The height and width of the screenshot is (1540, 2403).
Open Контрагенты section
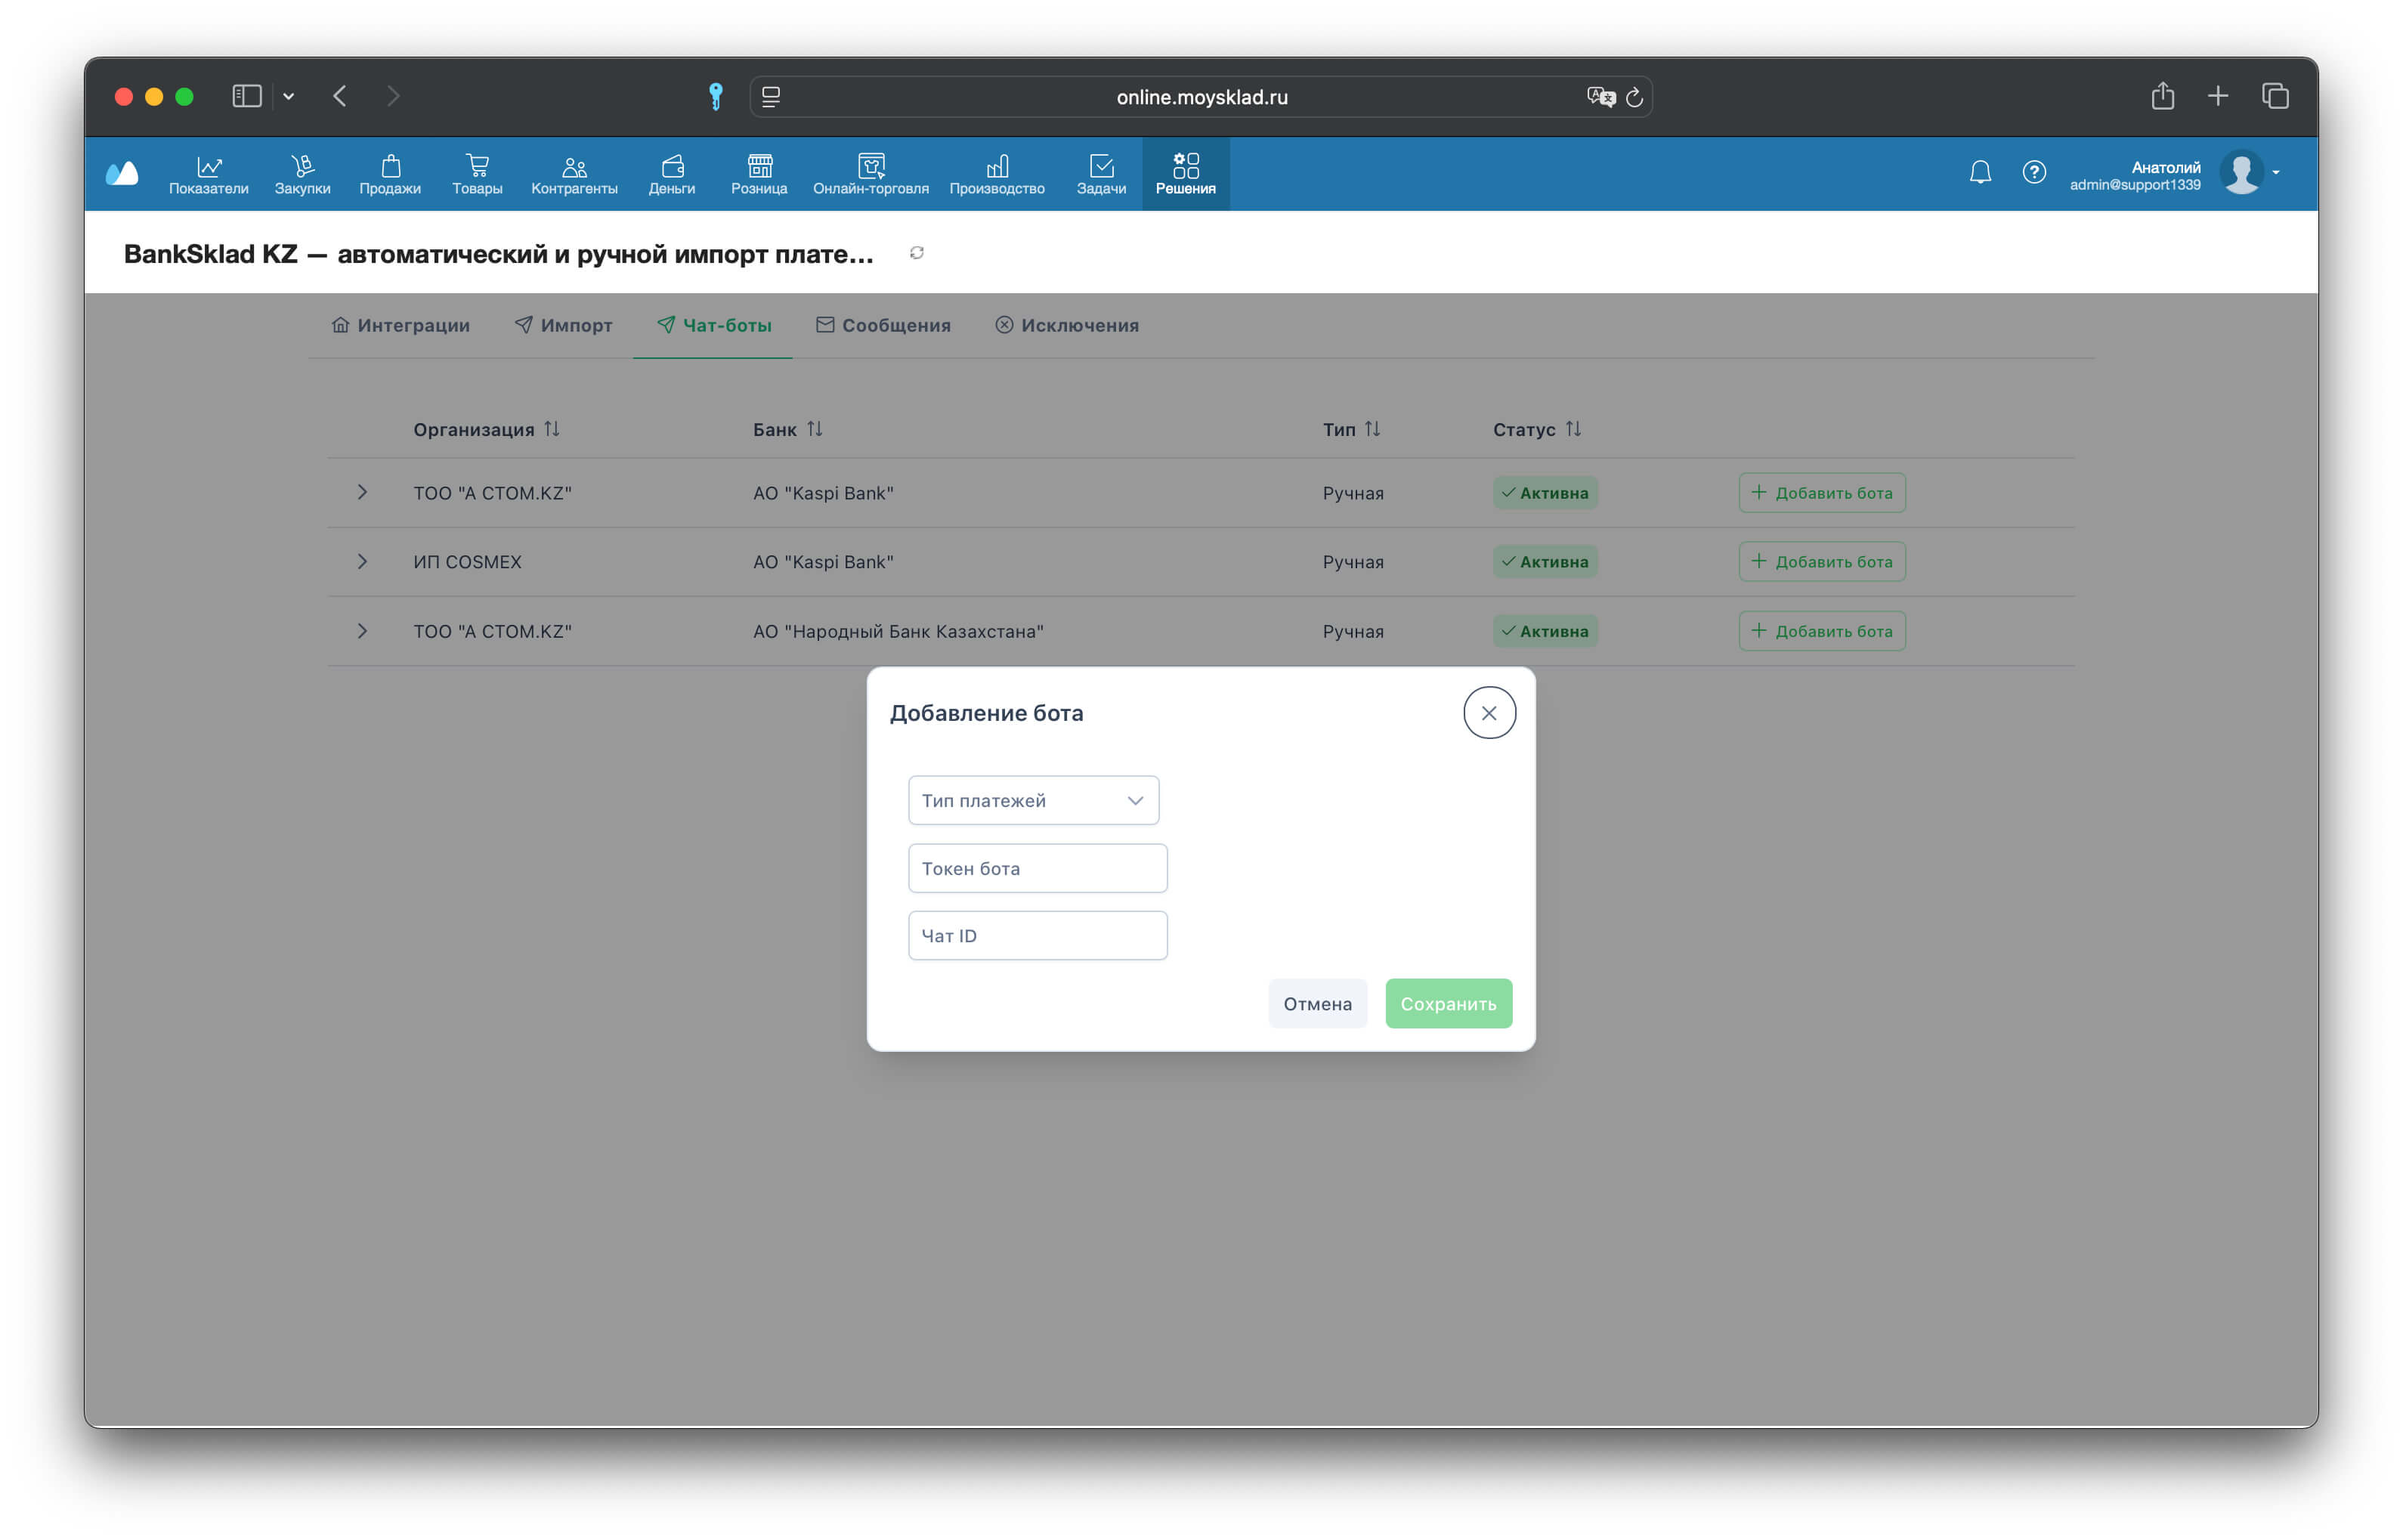pos(574,174)
